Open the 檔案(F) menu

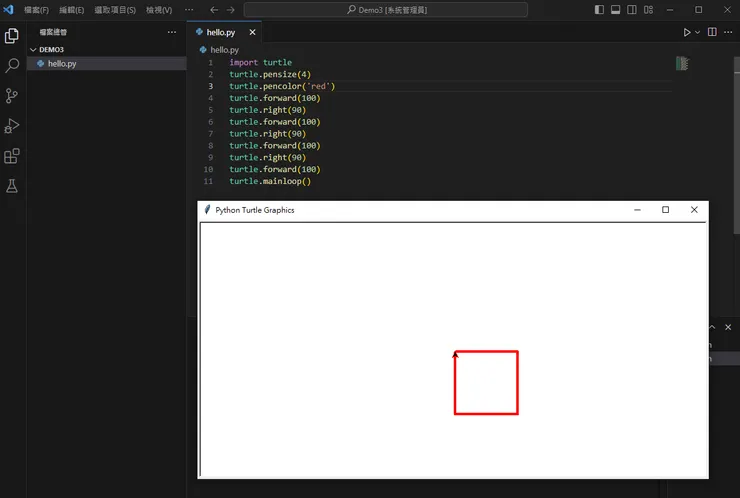tap(36, 10)
